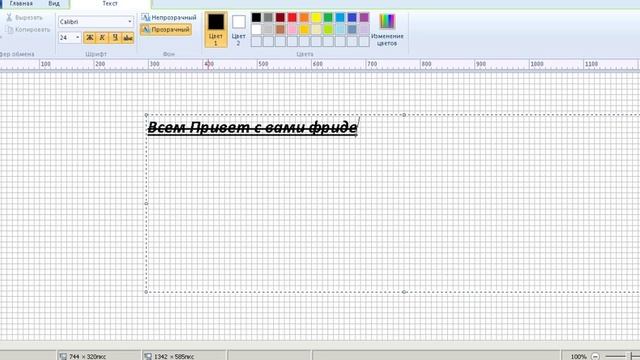Activate Цвет 1 foreground color box
The width and height of the screenshot is (640, 360).
pyautogui.click(x=216, y=29)
